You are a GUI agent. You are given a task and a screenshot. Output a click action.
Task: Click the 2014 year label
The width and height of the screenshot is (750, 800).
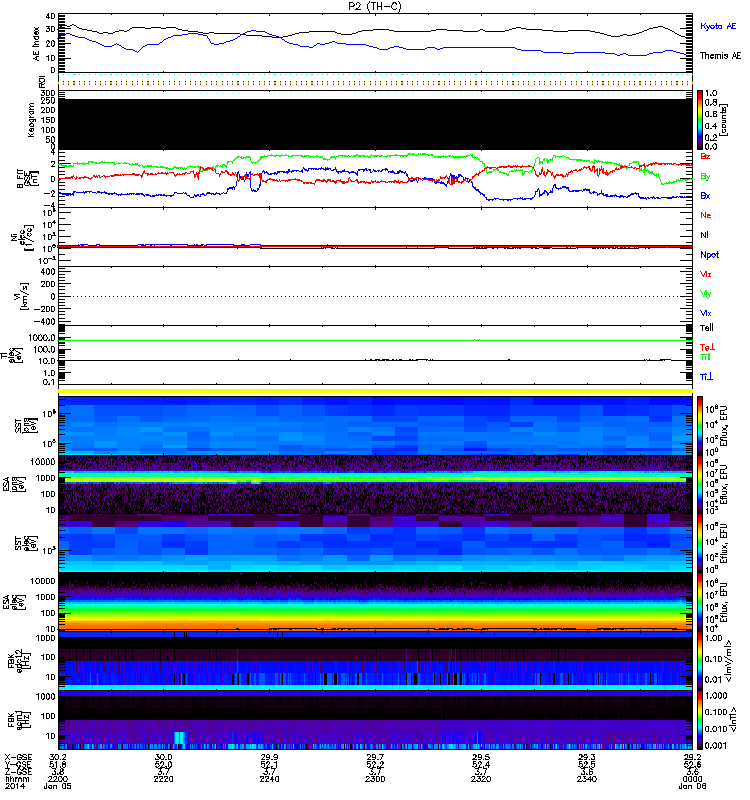[x=15, y=786]
